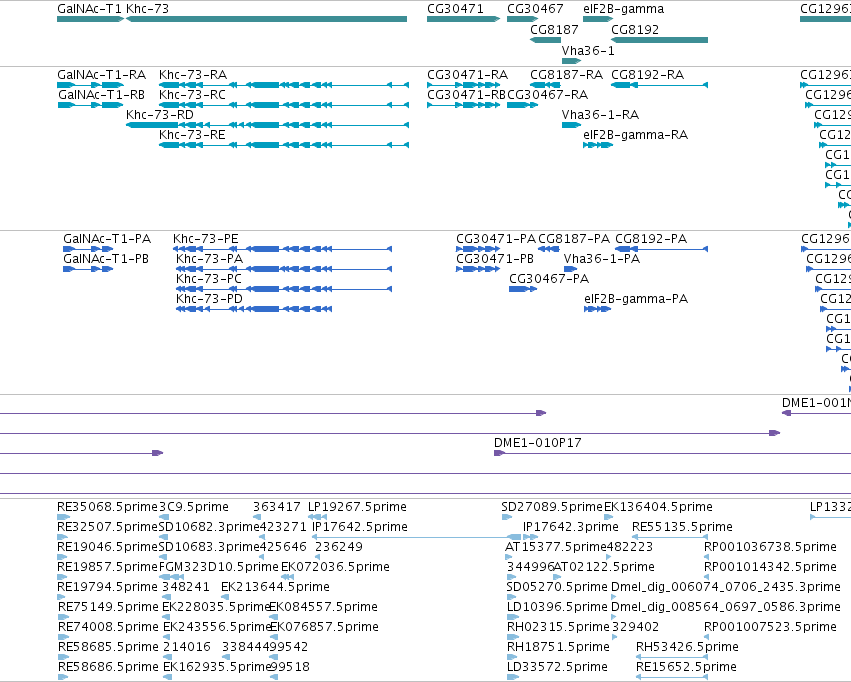Click the GalNAc-T1 gene arrow

[x=91, y=19]
